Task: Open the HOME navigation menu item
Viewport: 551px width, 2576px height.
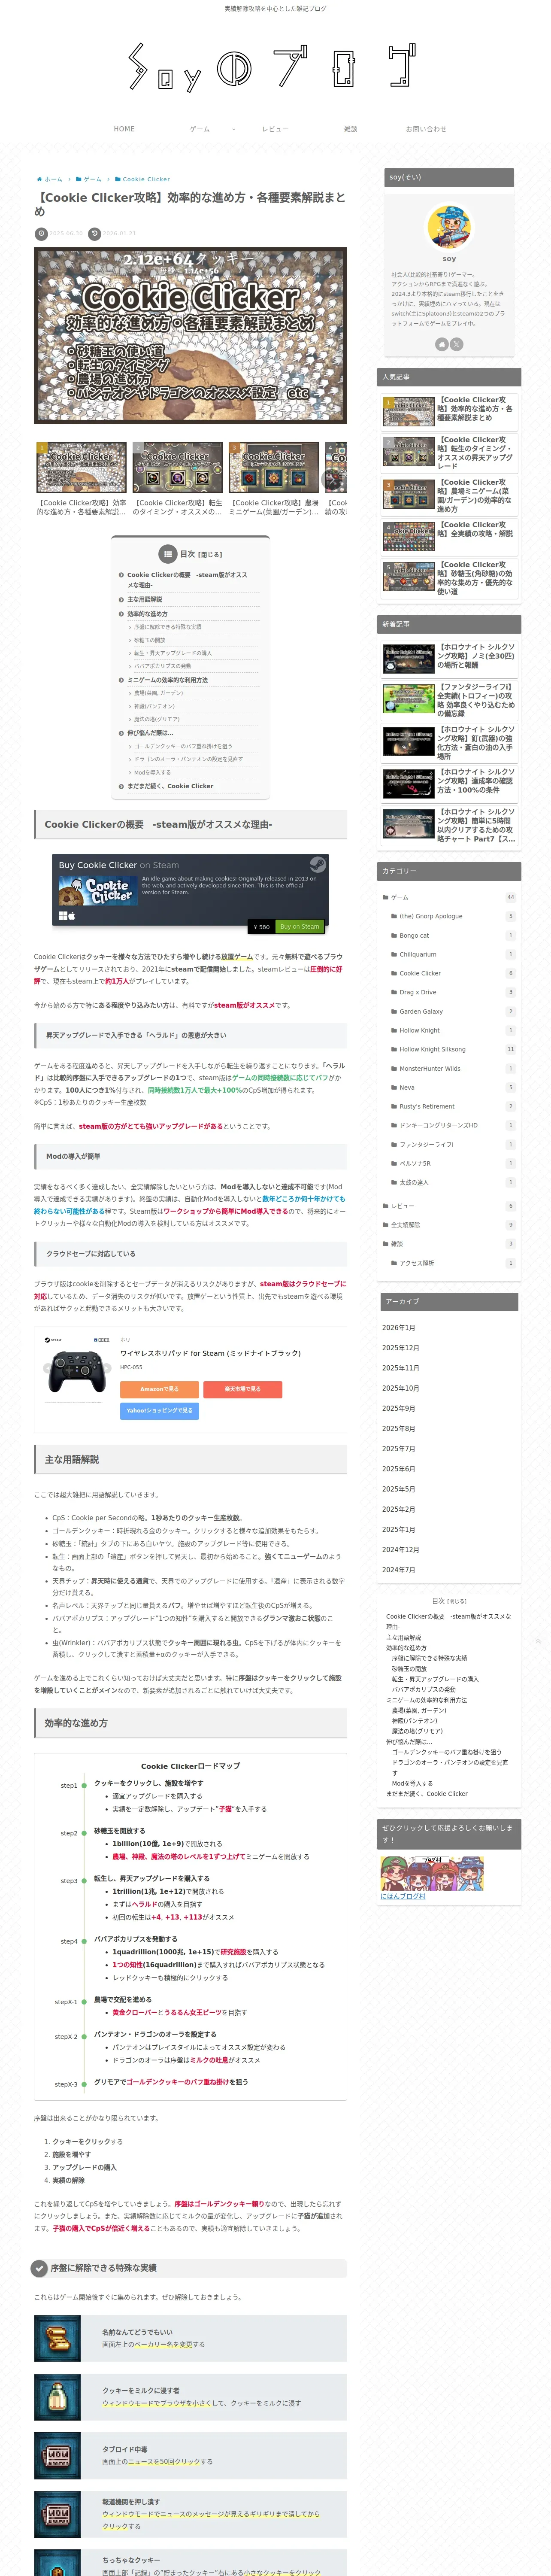Action: click(124, 129)
